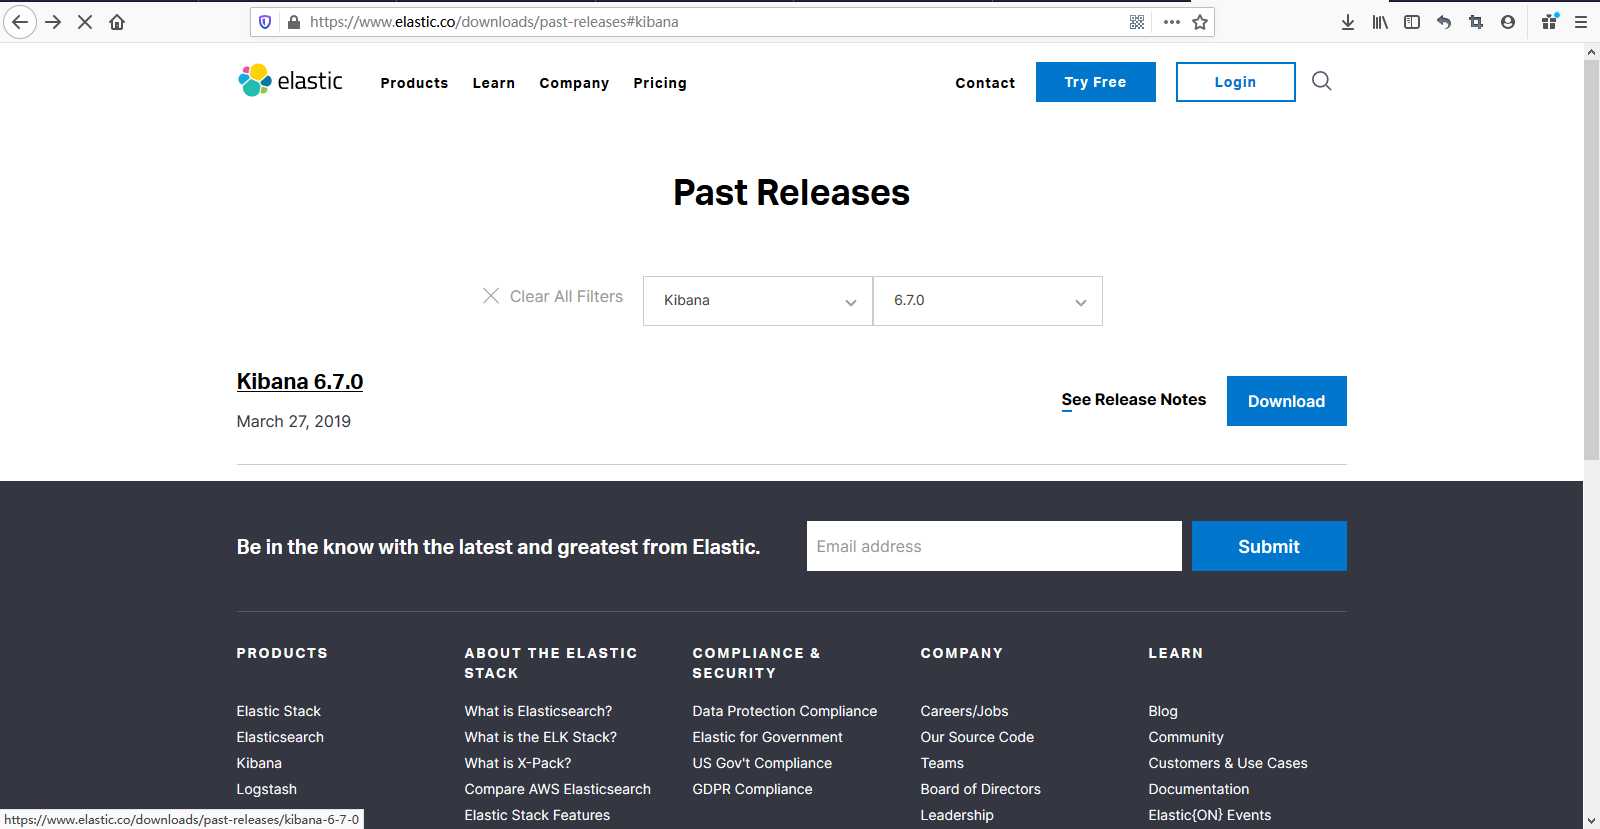Image resolution: width=1600 pixels, height=829 pixels.
Task: Click the browser forward arrow
Action: [x=53, y=22]
